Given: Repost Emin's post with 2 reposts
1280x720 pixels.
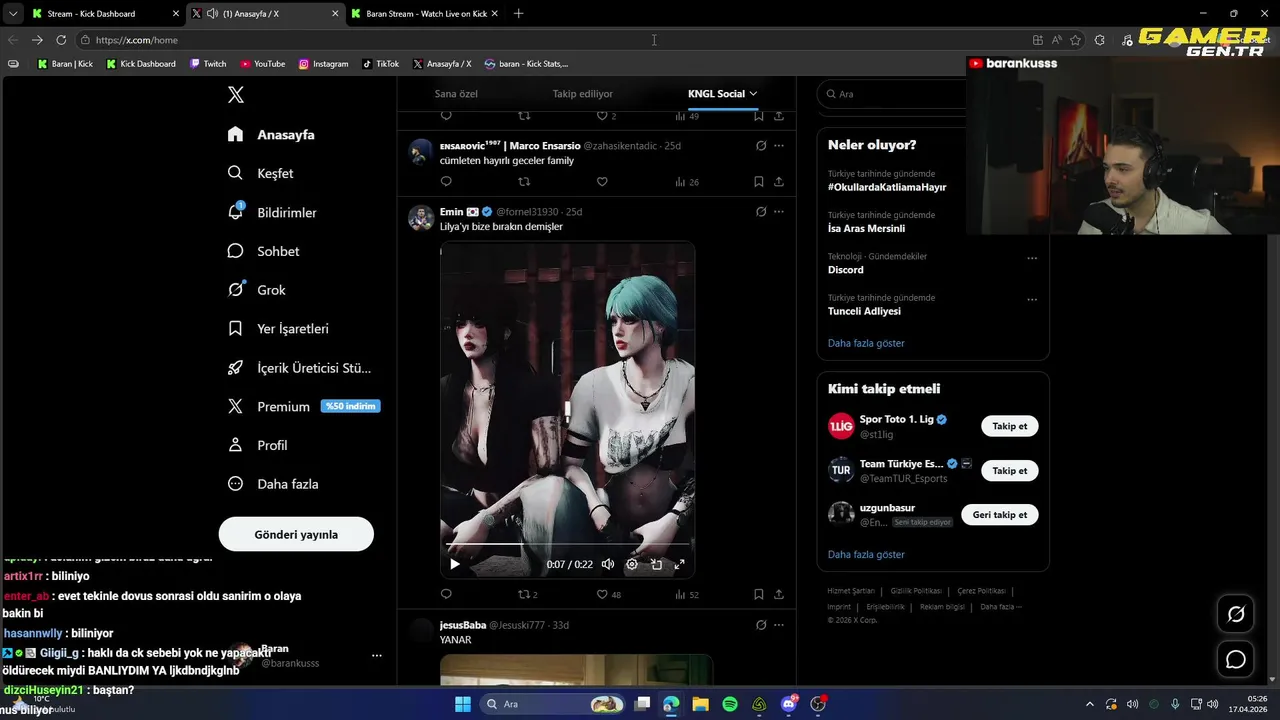Looking at the screenshot, I should [x=527, y=594].
